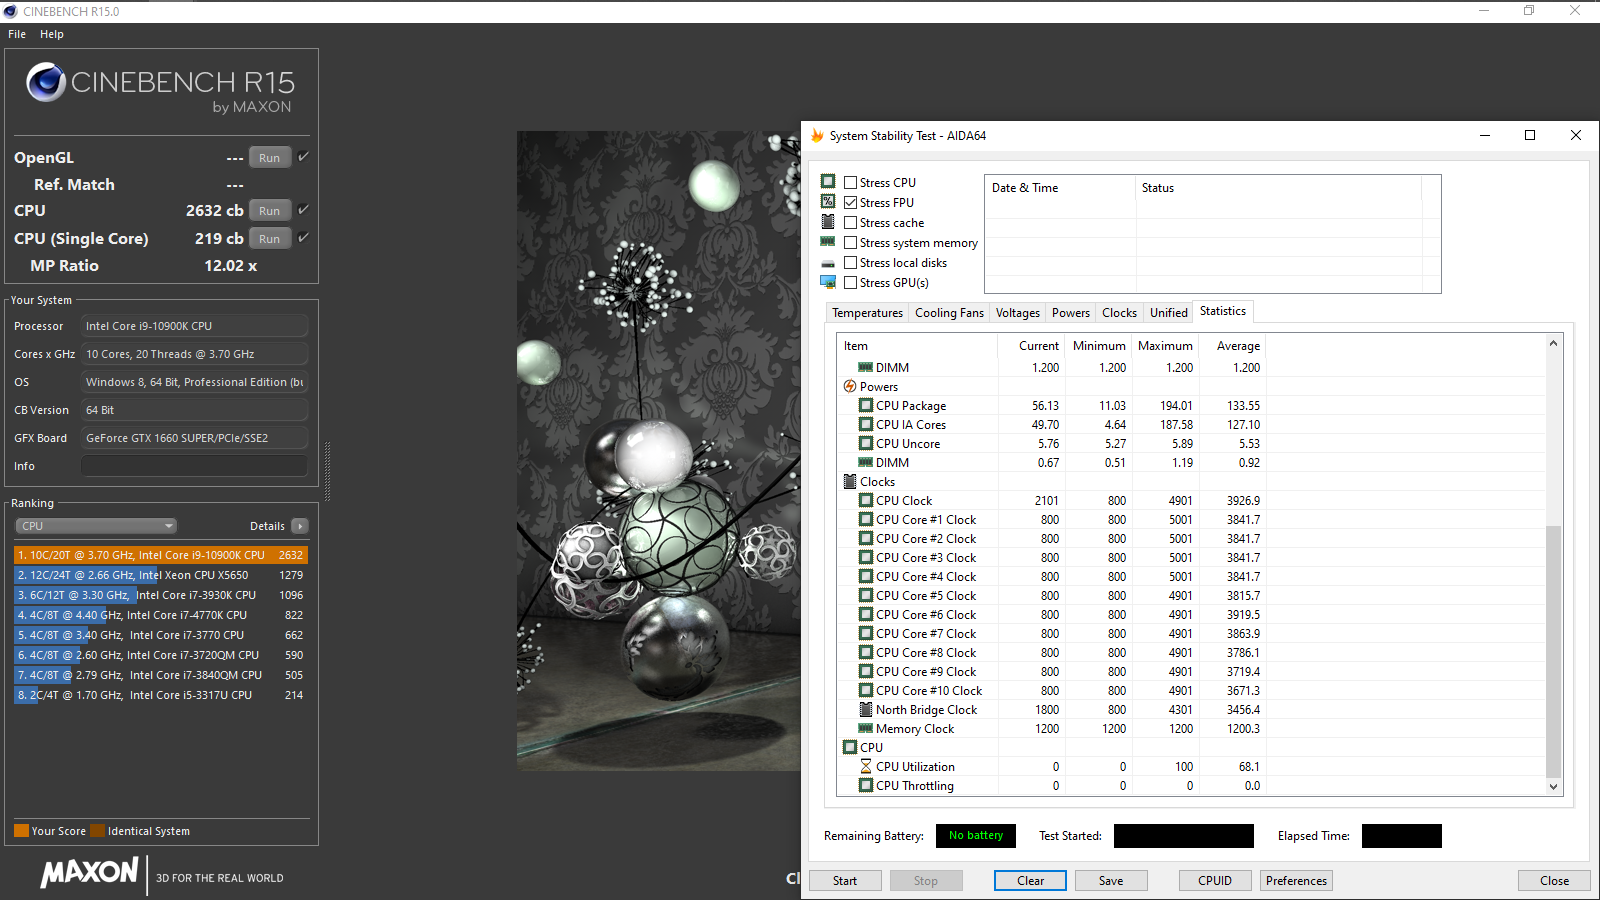Toggle the CPU (Single Core) test checkmark
This screenshot has width=1600, height=900.
(303, 238)
